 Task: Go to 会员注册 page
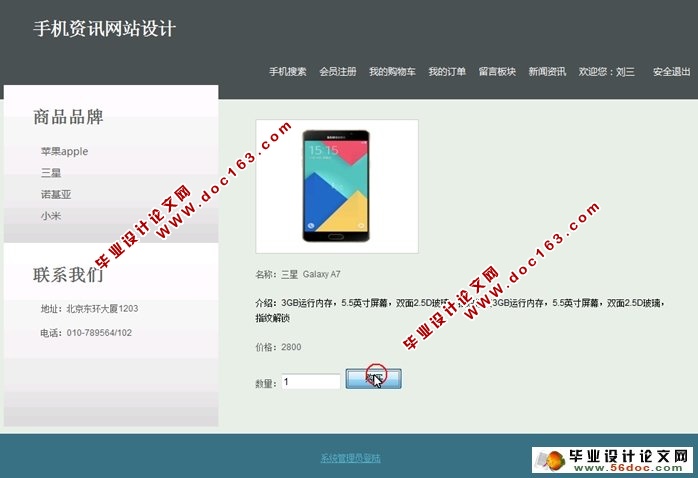pyautogui.click(x=338, y=72)
